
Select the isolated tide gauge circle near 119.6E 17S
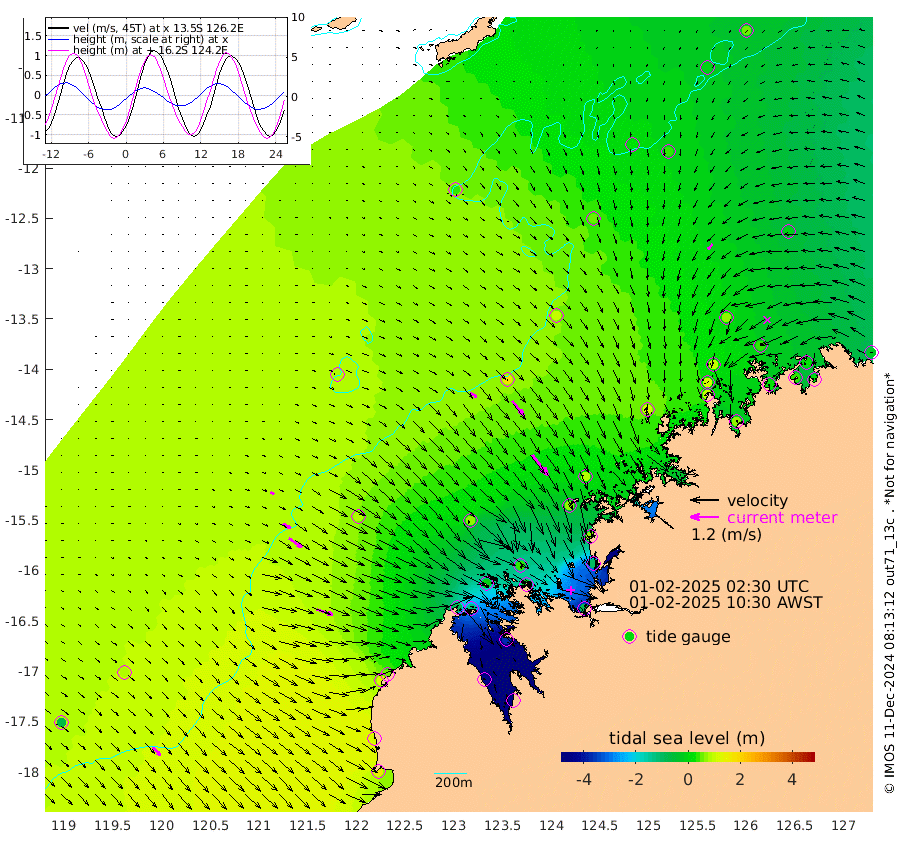click(125, 672)
